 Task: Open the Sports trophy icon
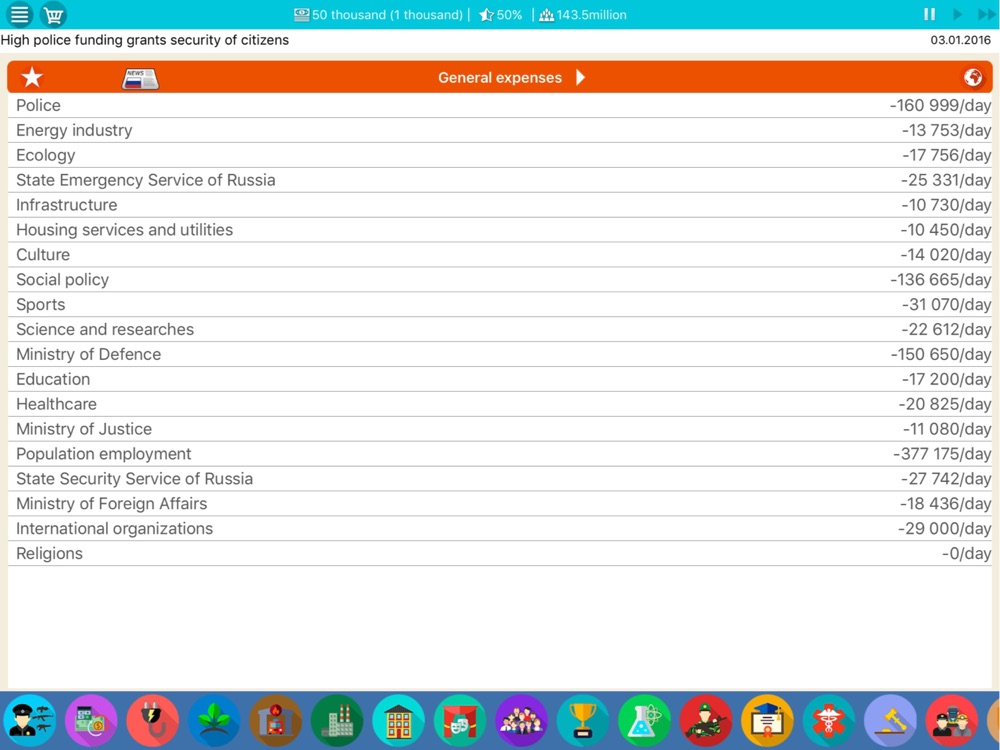(583, 721)
